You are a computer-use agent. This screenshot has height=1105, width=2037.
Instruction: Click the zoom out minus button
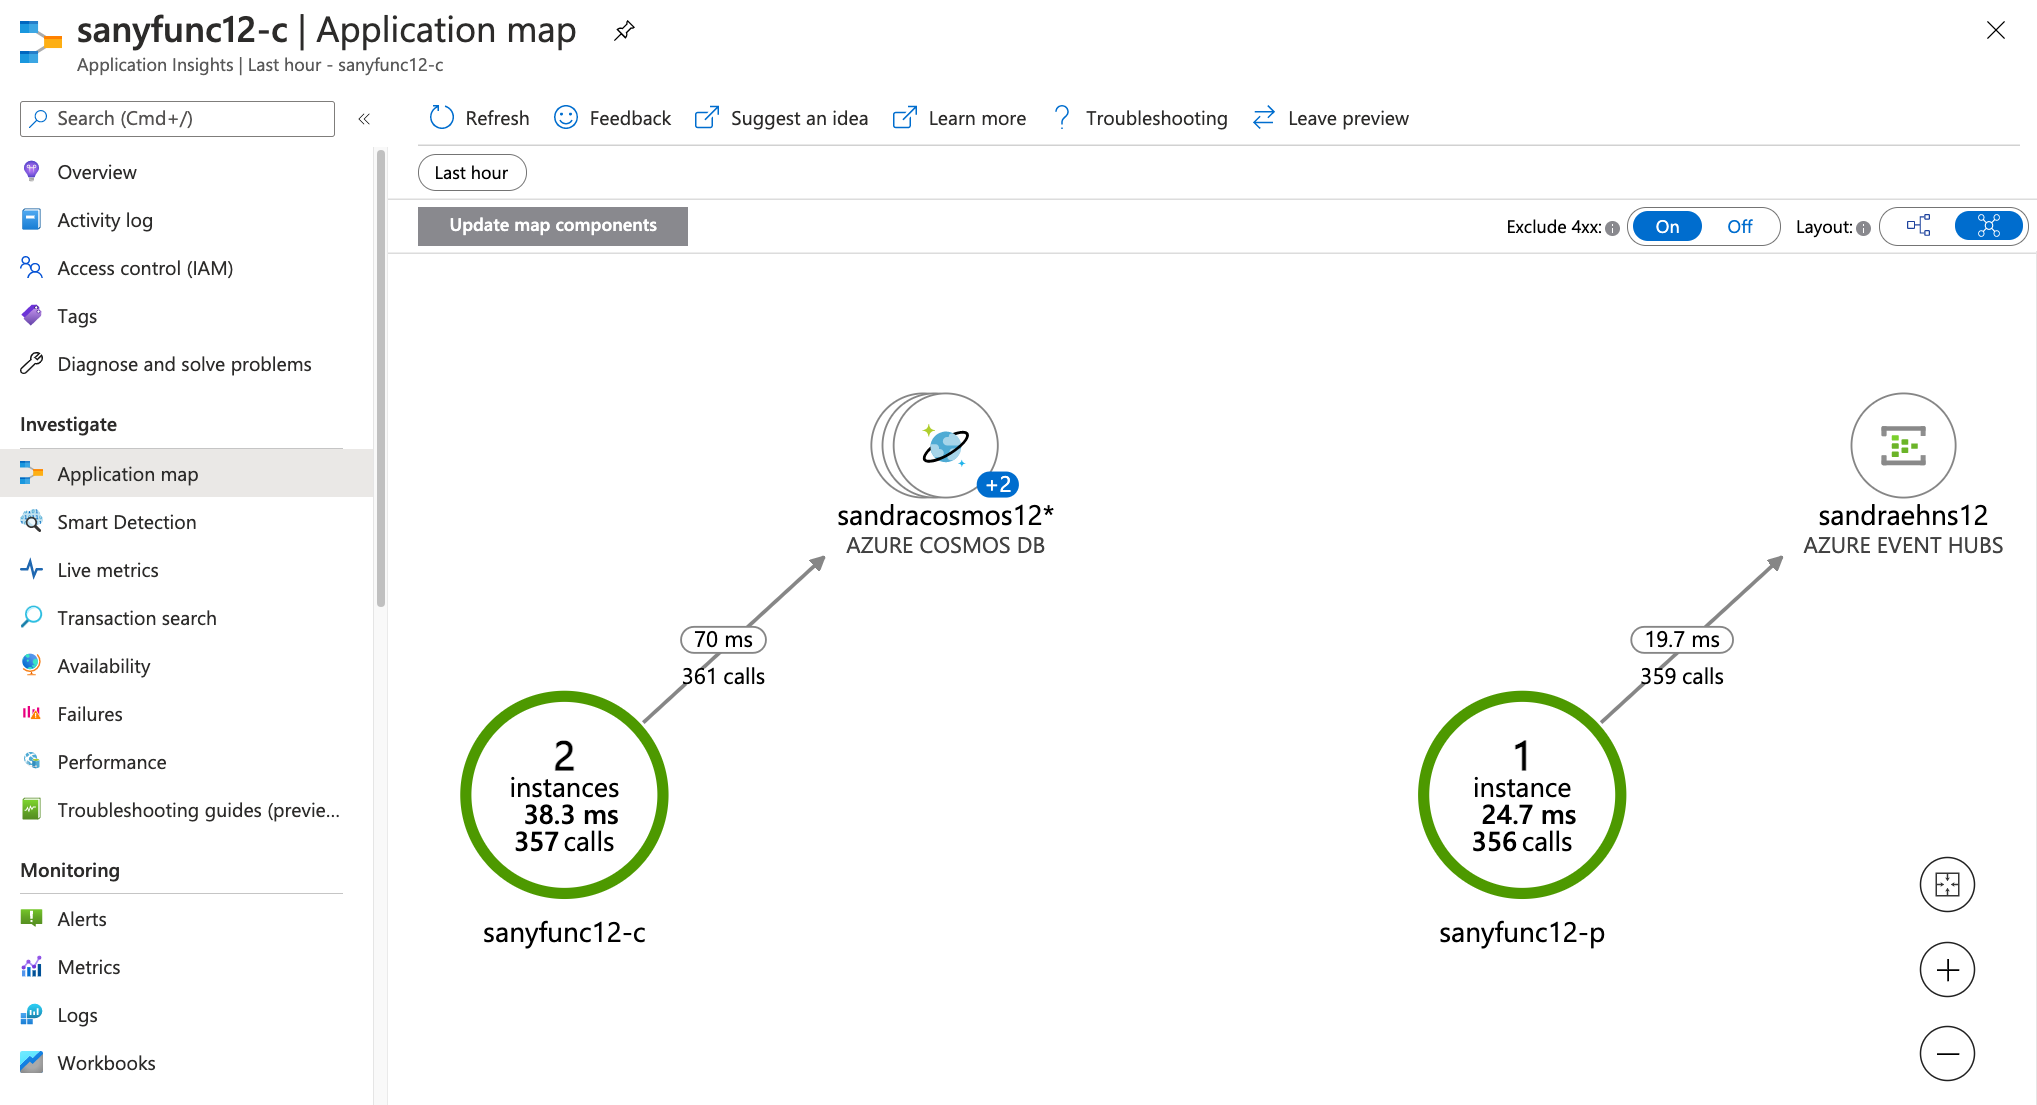click(x=1946, y=1053)
